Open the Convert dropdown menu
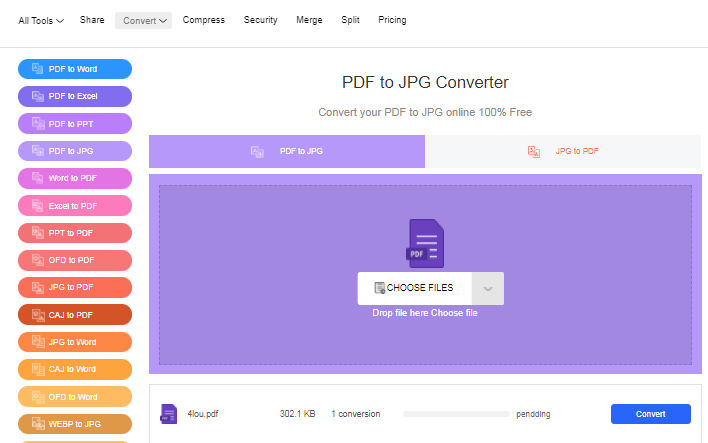Viewport: 708px width, 443px height. (144, 21)
